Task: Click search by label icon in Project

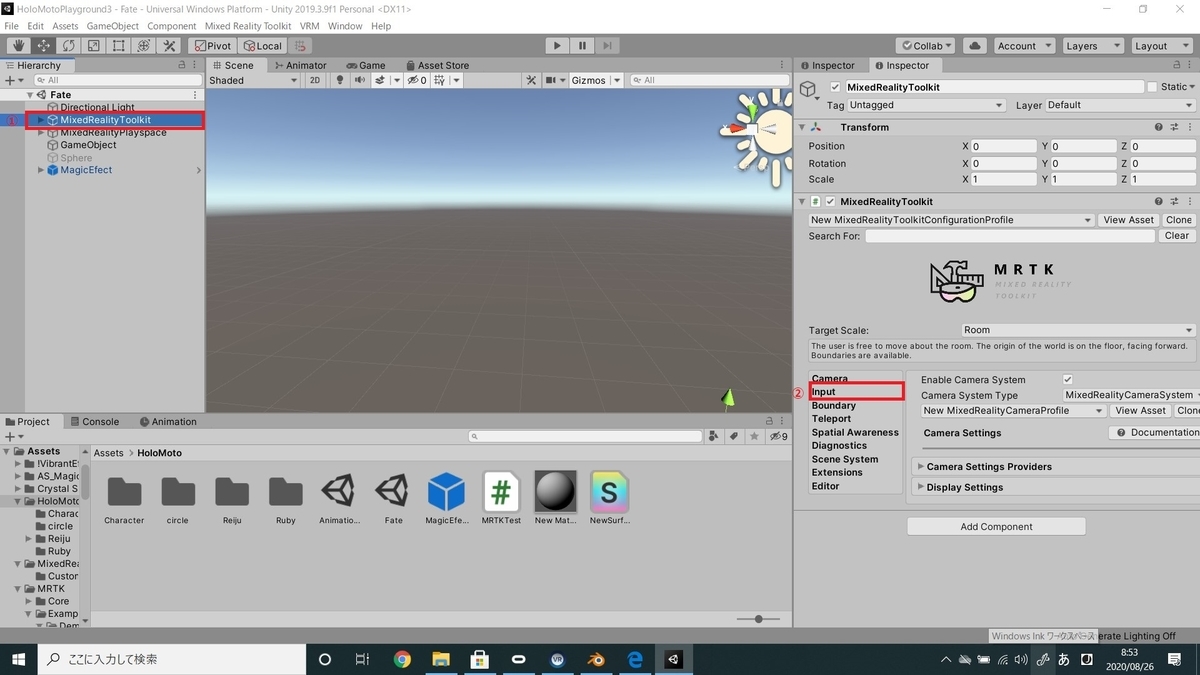Action: point(733,436)
